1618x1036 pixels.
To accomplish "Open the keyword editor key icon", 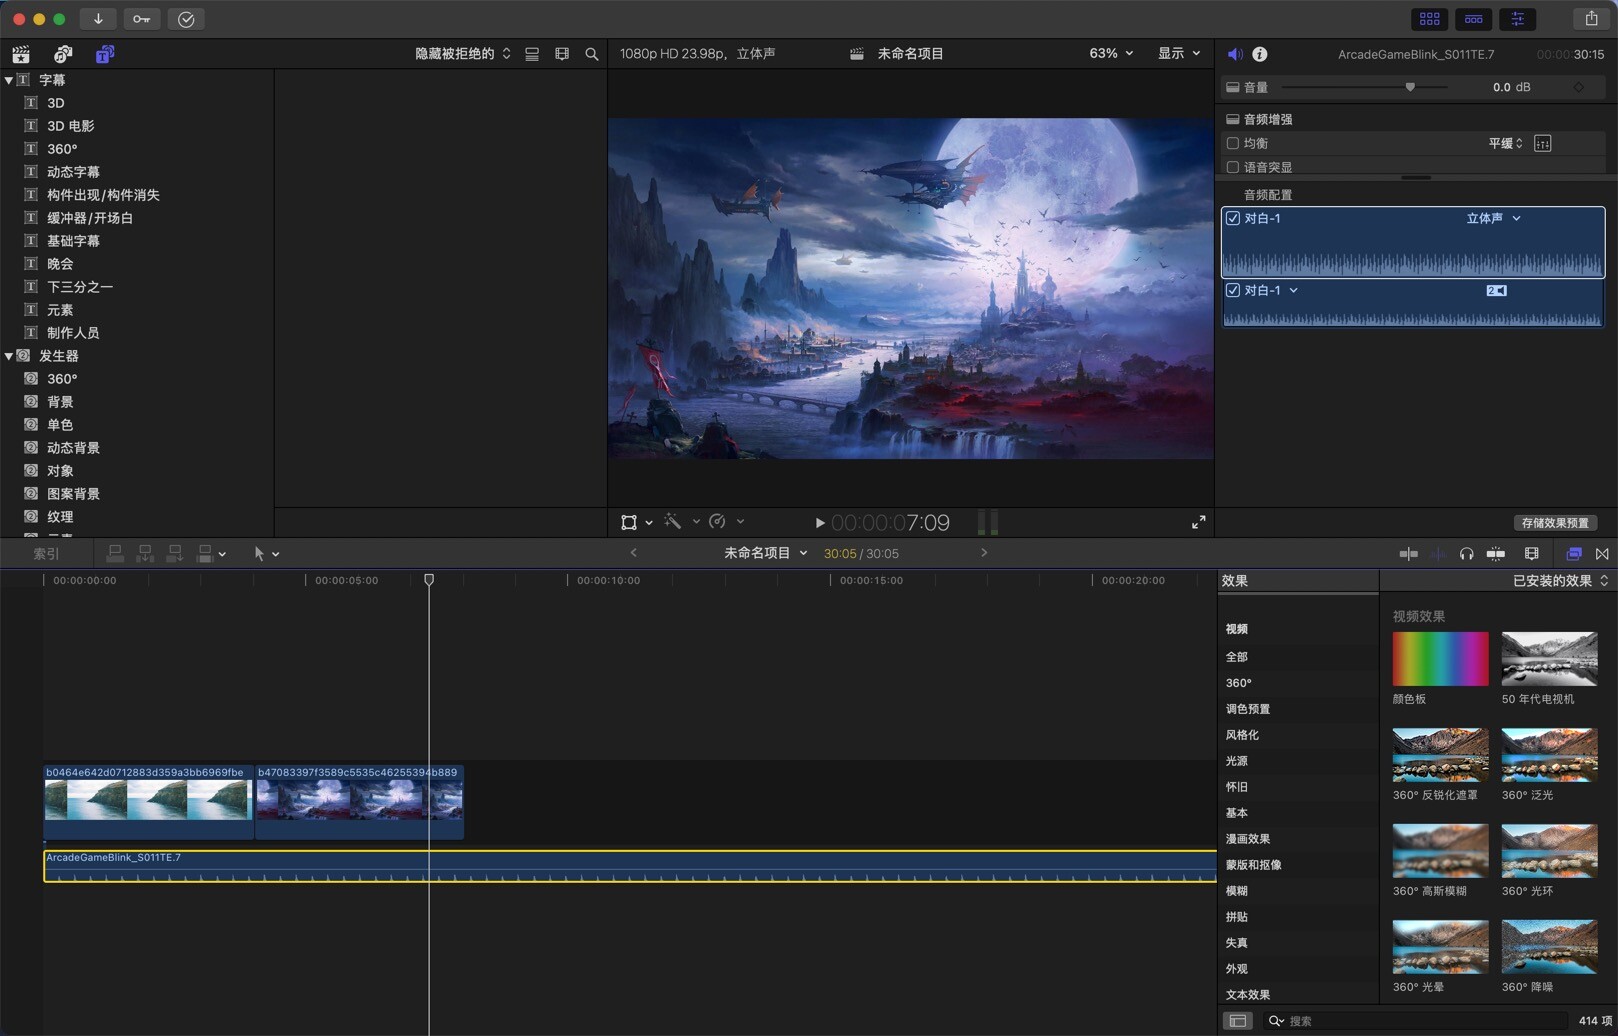I will [142, 19].
